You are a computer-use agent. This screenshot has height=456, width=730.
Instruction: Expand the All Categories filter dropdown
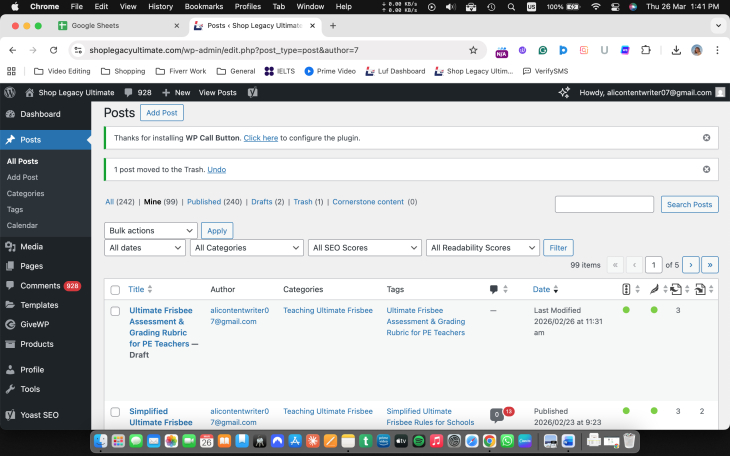[247, 247]
